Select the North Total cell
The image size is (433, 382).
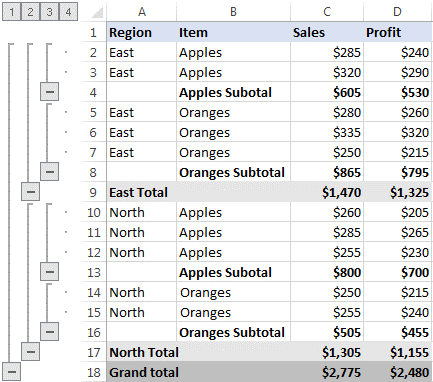(x=142, y=352)
